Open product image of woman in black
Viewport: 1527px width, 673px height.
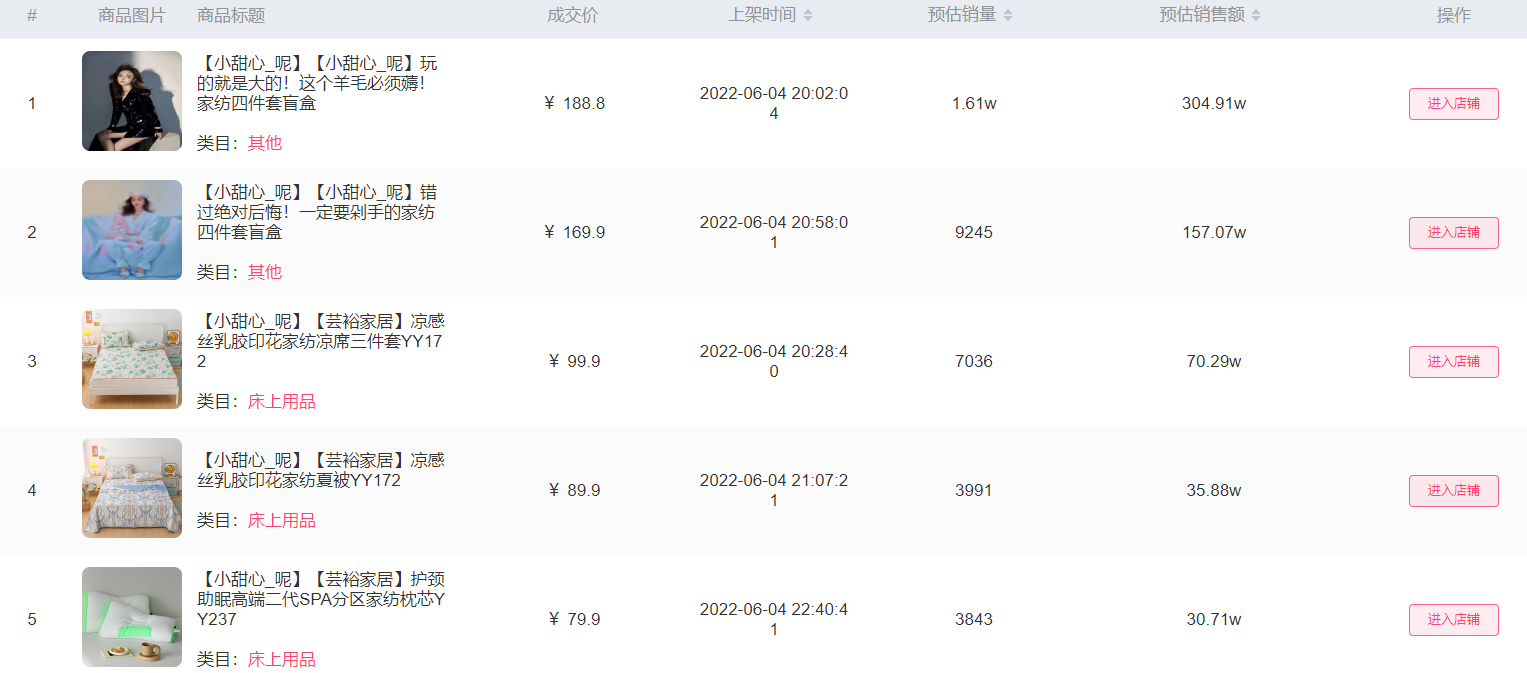click(x=132, y=101)
